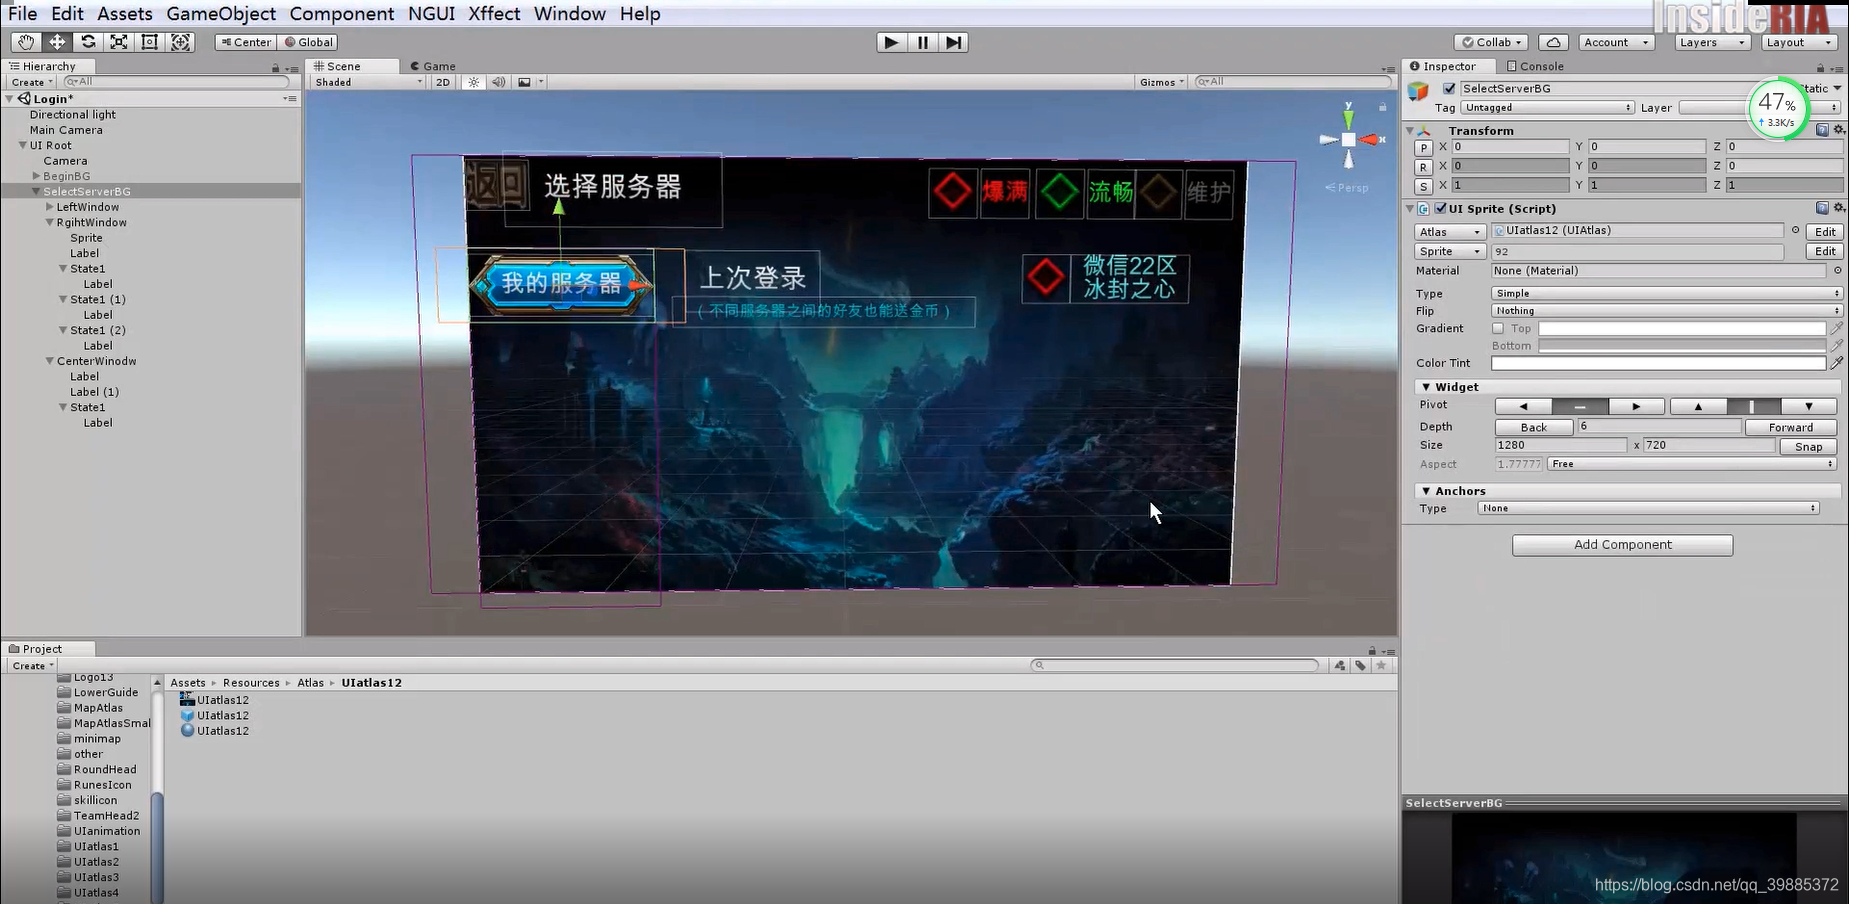
Task: Open the Sprite dropdown button
Action: point(1450,251)
